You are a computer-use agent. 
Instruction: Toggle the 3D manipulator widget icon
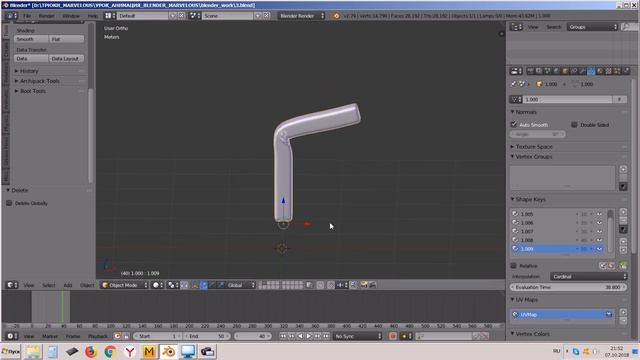195,285
